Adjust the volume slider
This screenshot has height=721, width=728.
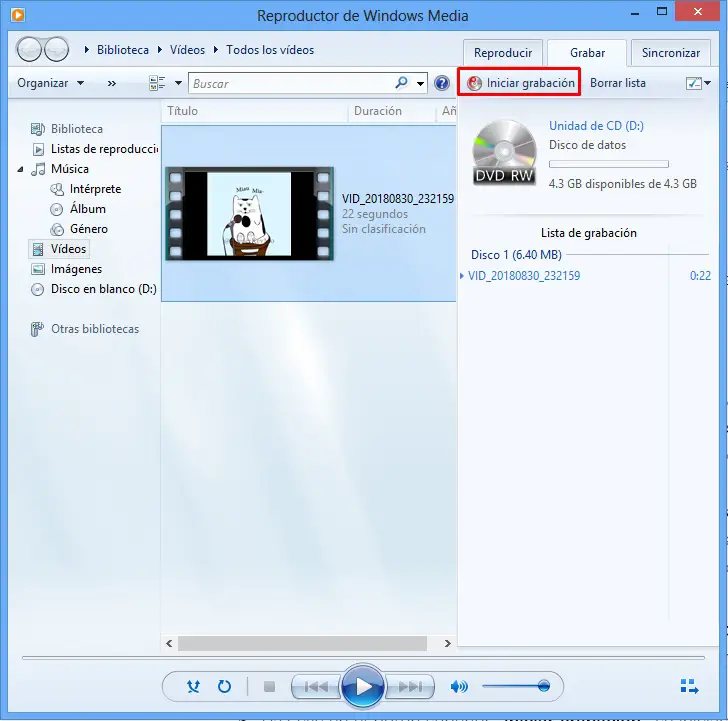[x=516, y=686]
